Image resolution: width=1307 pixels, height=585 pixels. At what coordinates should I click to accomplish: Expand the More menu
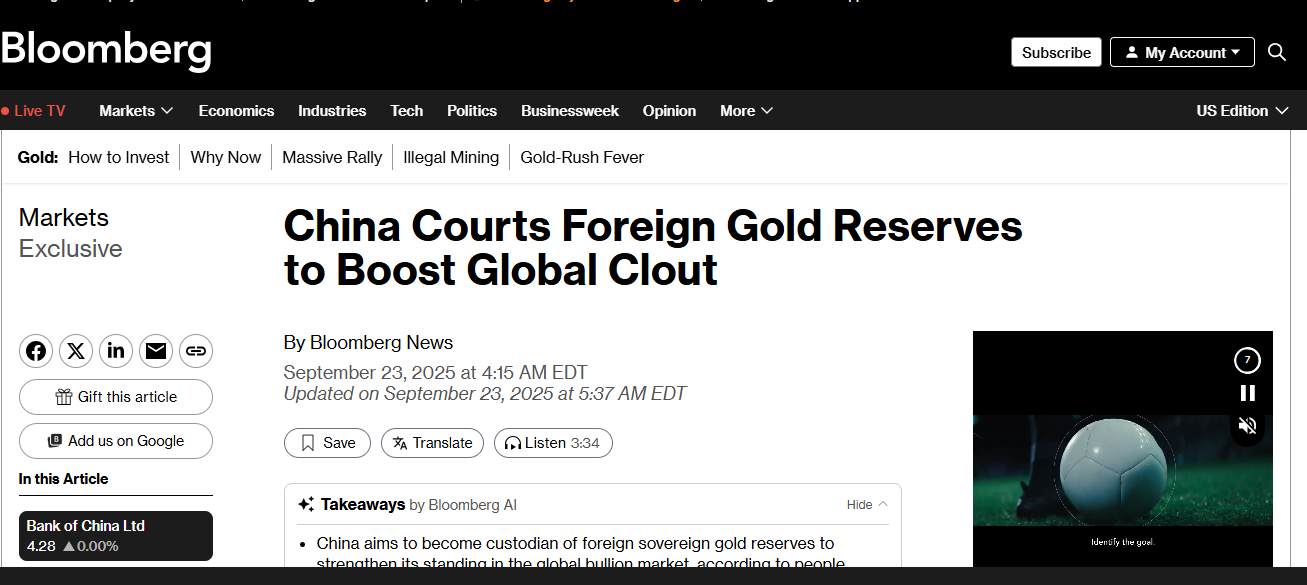pos(746,111)
